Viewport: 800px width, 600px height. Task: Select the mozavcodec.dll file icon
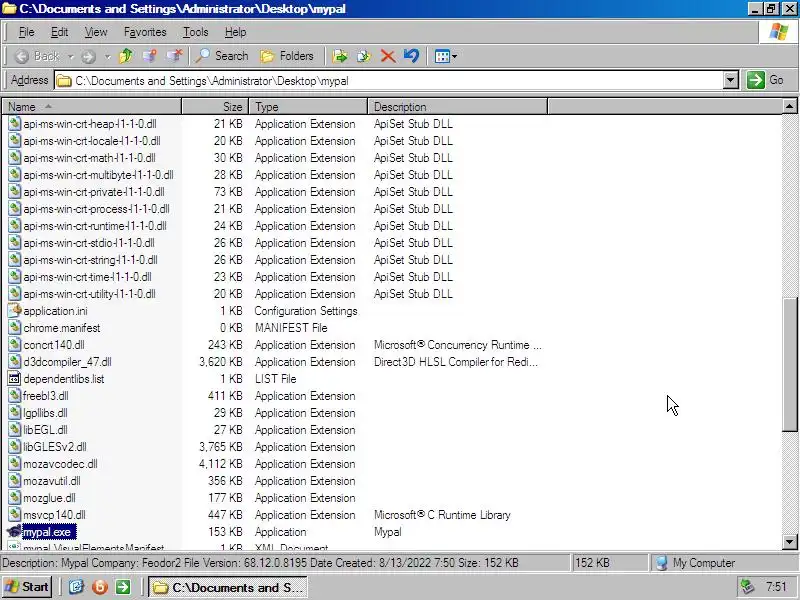pyautogui.click(x=15, y=464)
